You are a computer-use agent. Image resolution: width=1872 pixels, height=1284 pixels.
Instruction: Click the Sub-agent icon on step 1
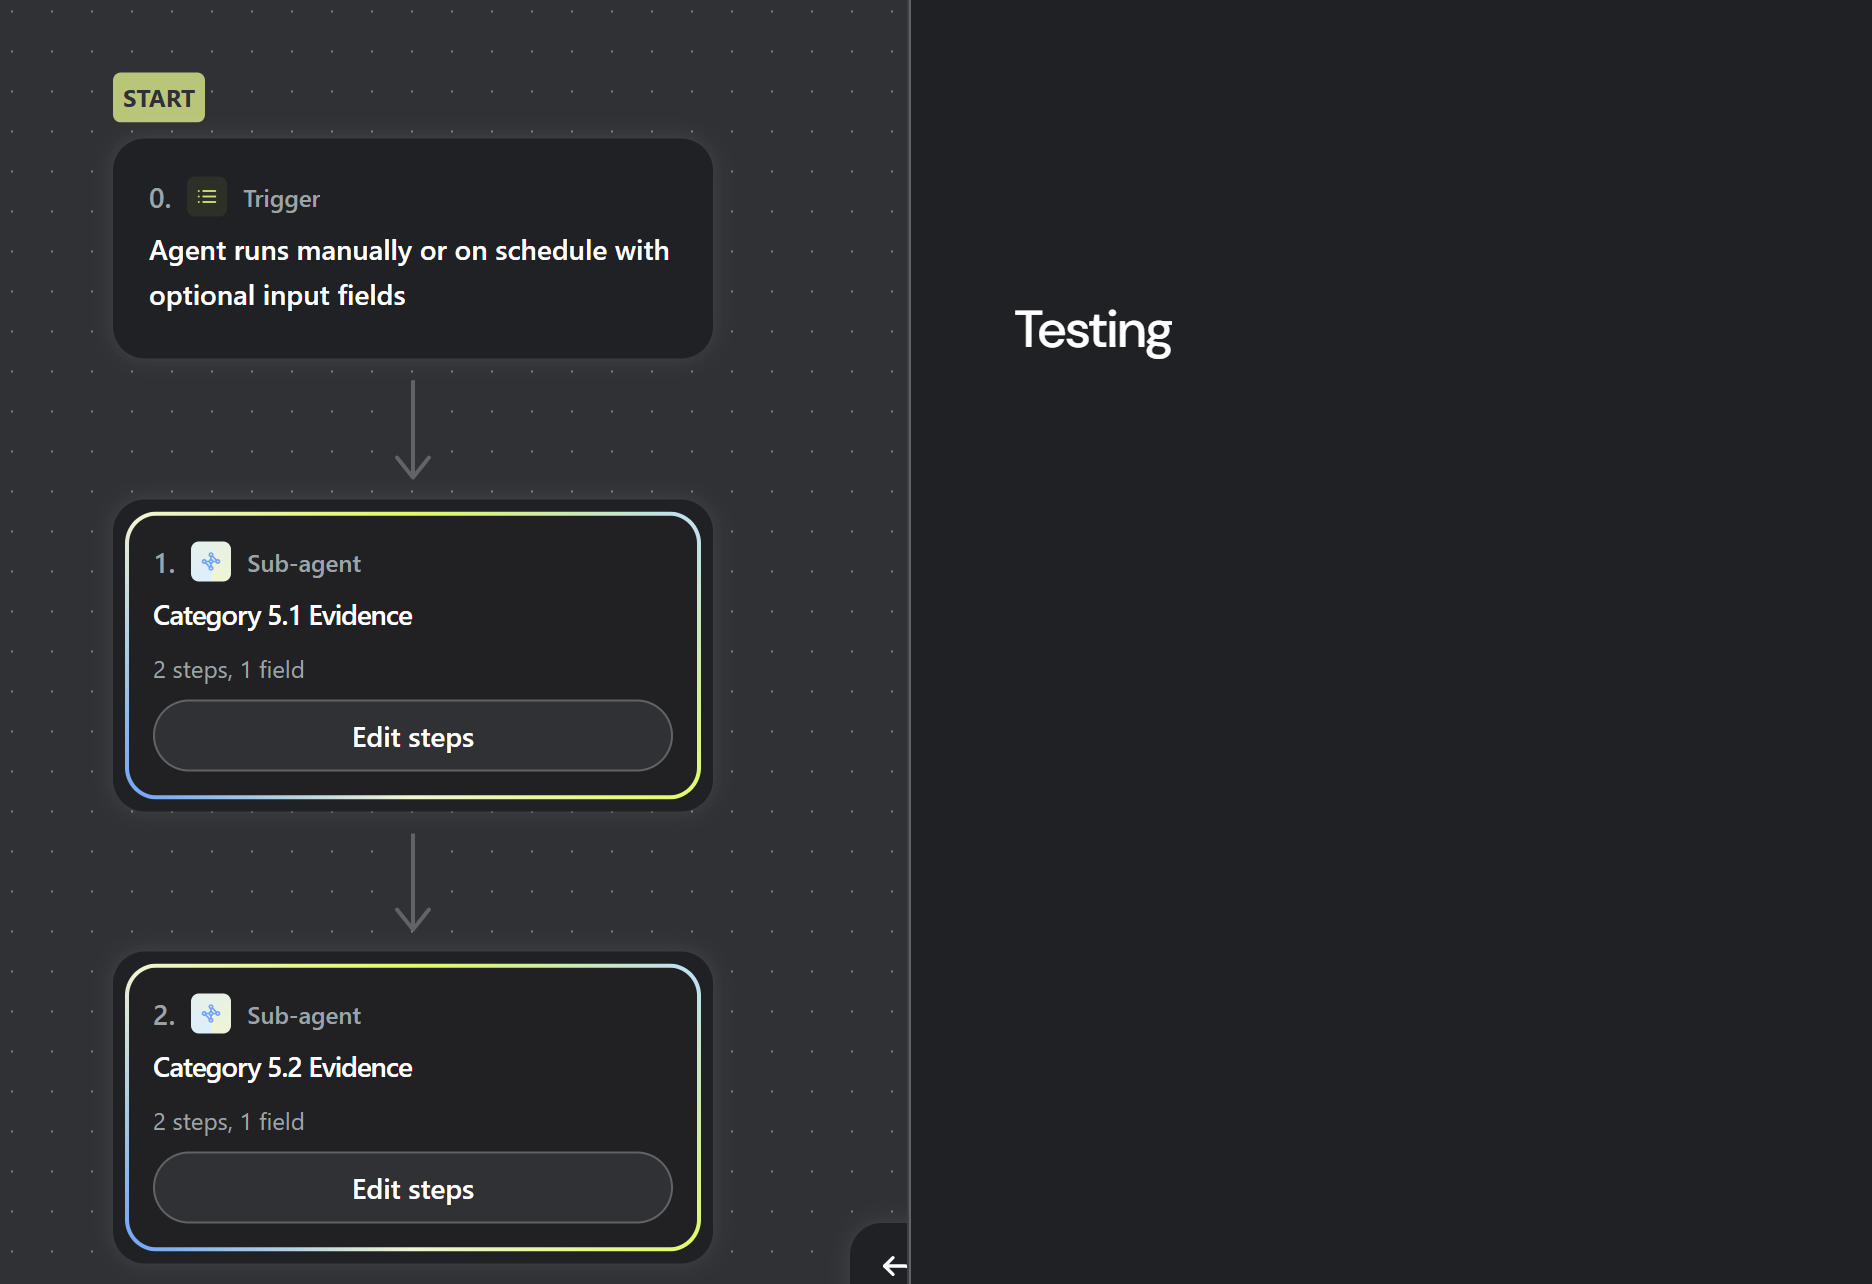(211, 562)
